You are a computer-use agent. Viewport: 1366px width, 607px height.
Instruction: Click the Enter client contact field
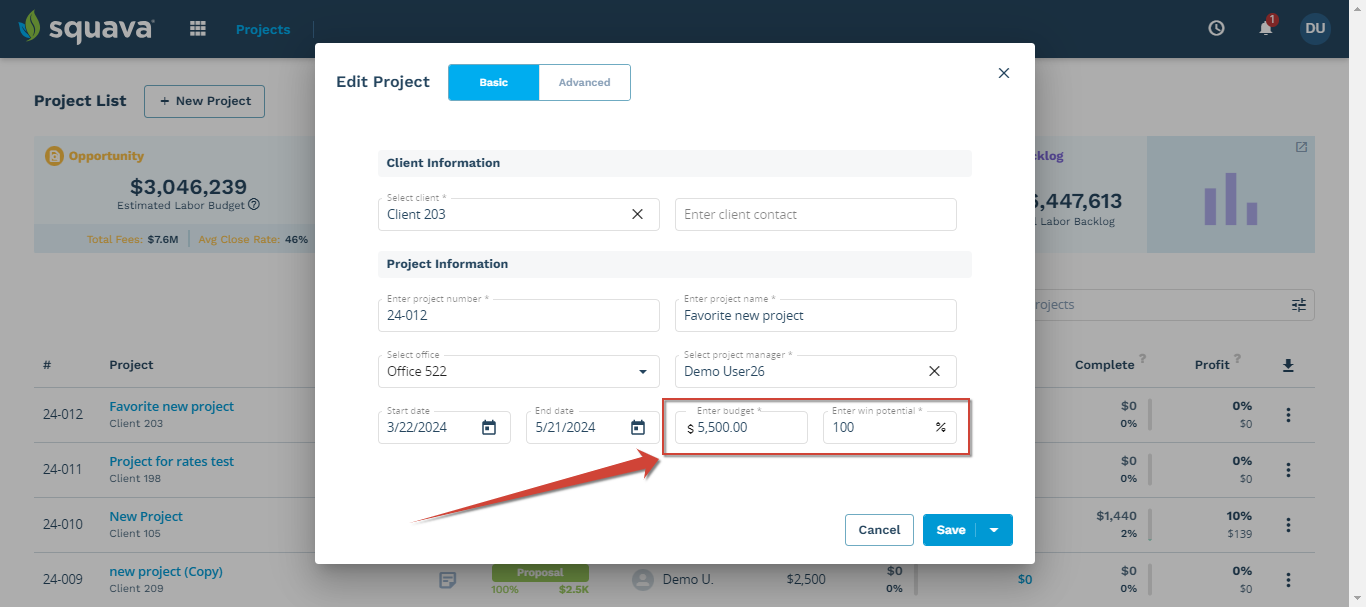815,213
